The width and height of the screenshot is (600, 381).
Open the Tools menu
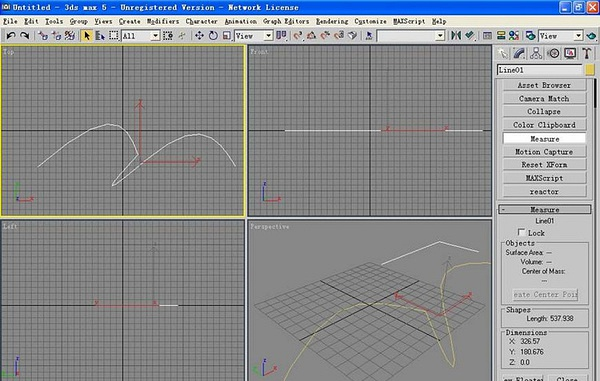pos(54,21)
